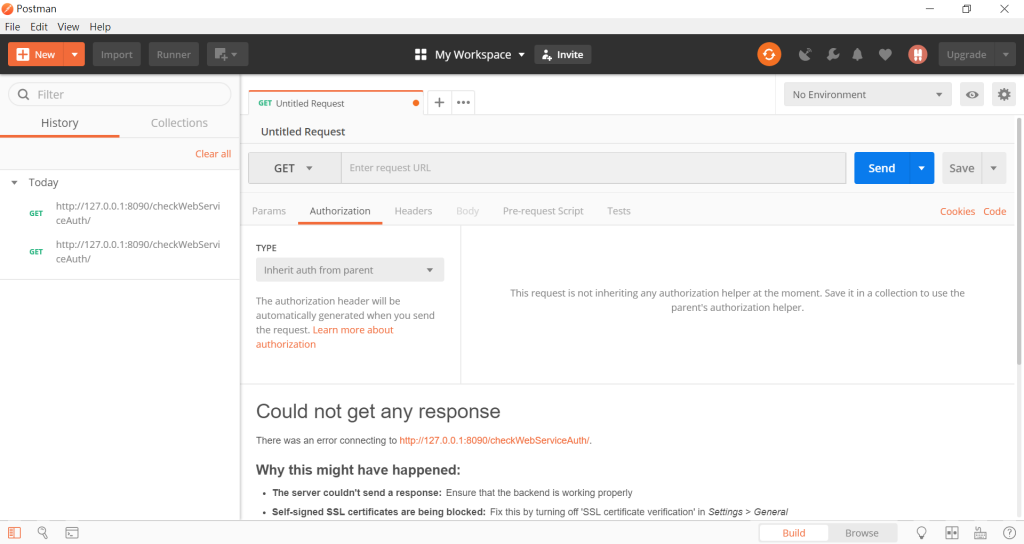Click the Invite button
Screen dimensions: 1024x544
coord(563,54)
